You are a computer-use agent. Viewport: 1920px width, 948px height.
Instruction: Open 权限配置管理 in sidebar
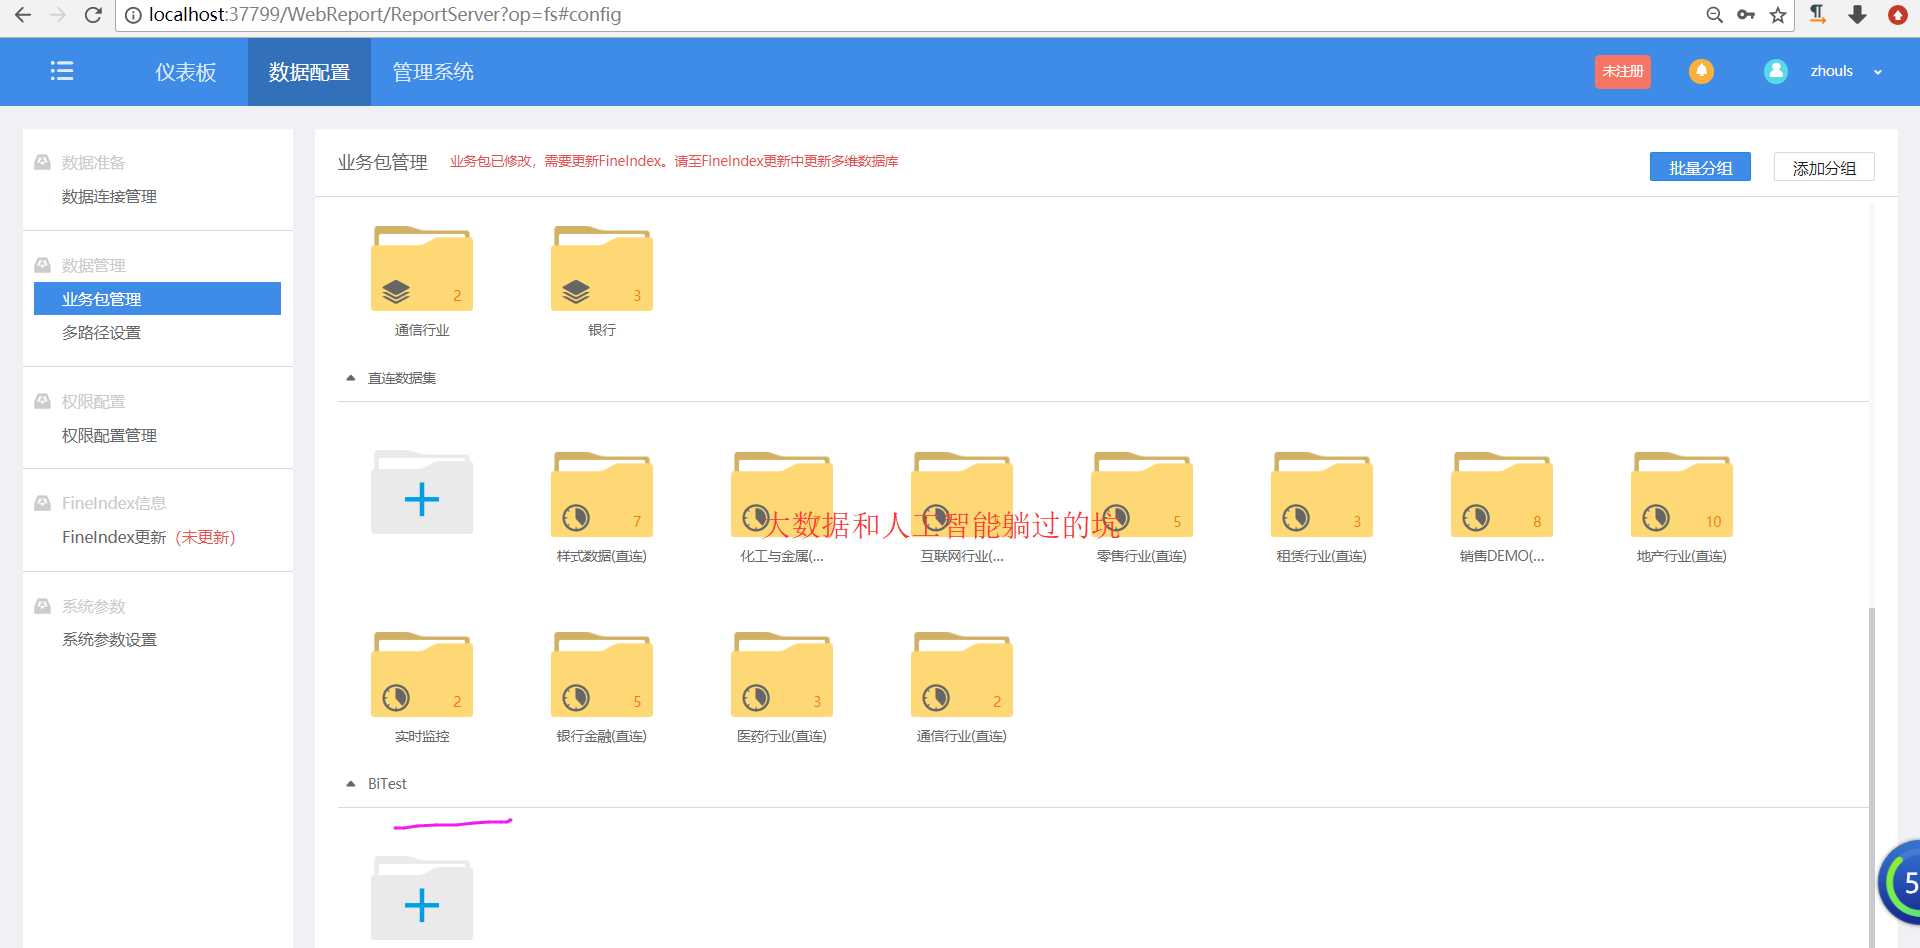(109, 436)
